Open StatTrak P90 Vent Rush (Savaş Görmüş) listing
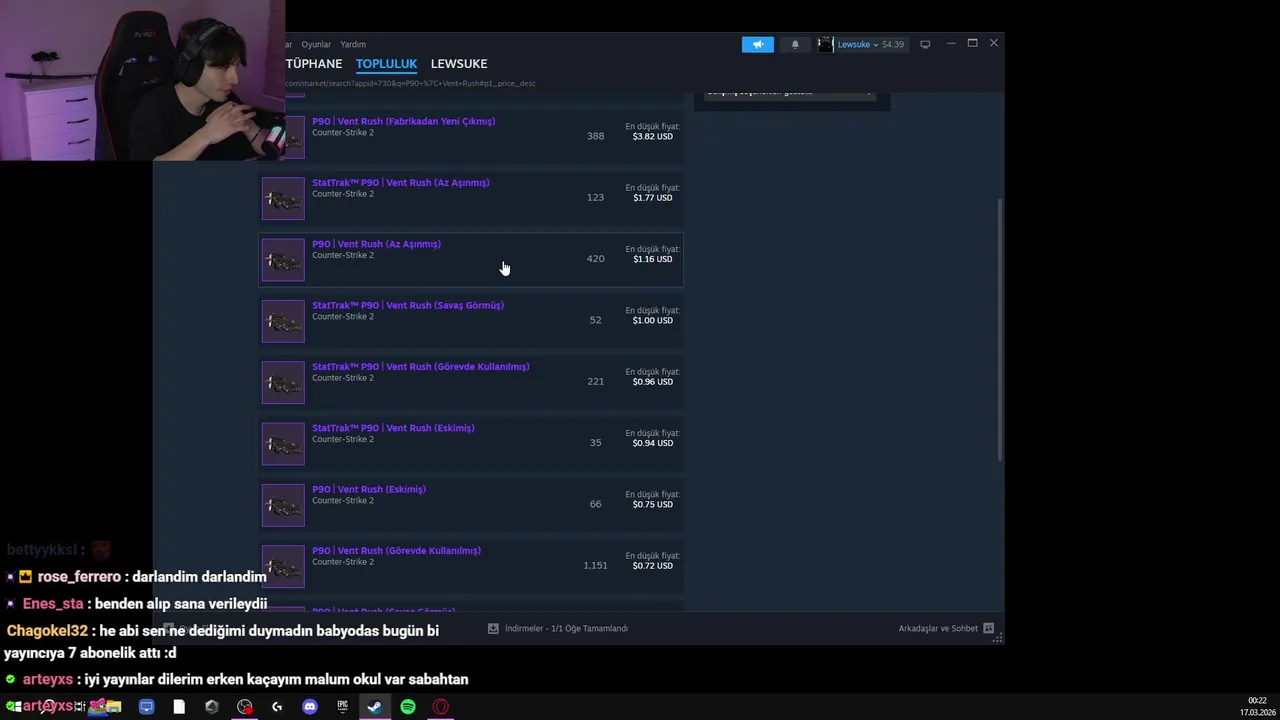1280x720 pixels. tap(471, 320)
